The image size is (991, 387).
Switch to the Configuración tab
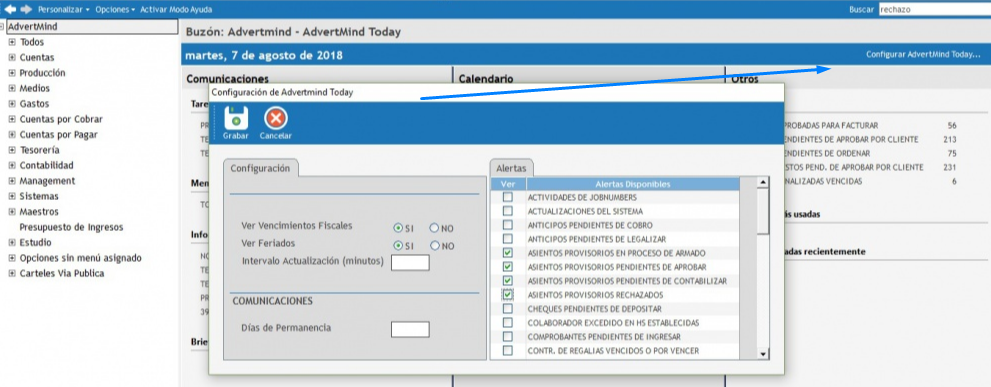(x=260, y=168)
